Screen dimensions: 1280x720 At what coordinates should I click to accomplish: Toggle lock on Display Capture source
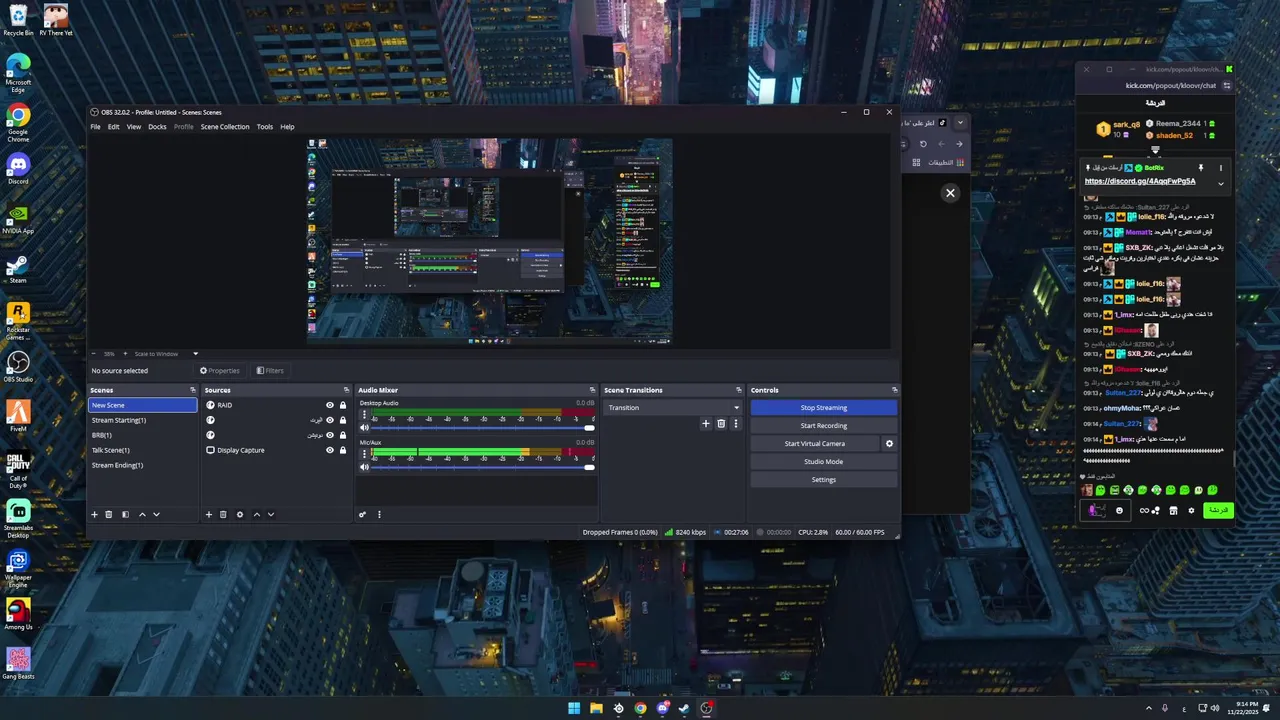[x=343, y=450]
